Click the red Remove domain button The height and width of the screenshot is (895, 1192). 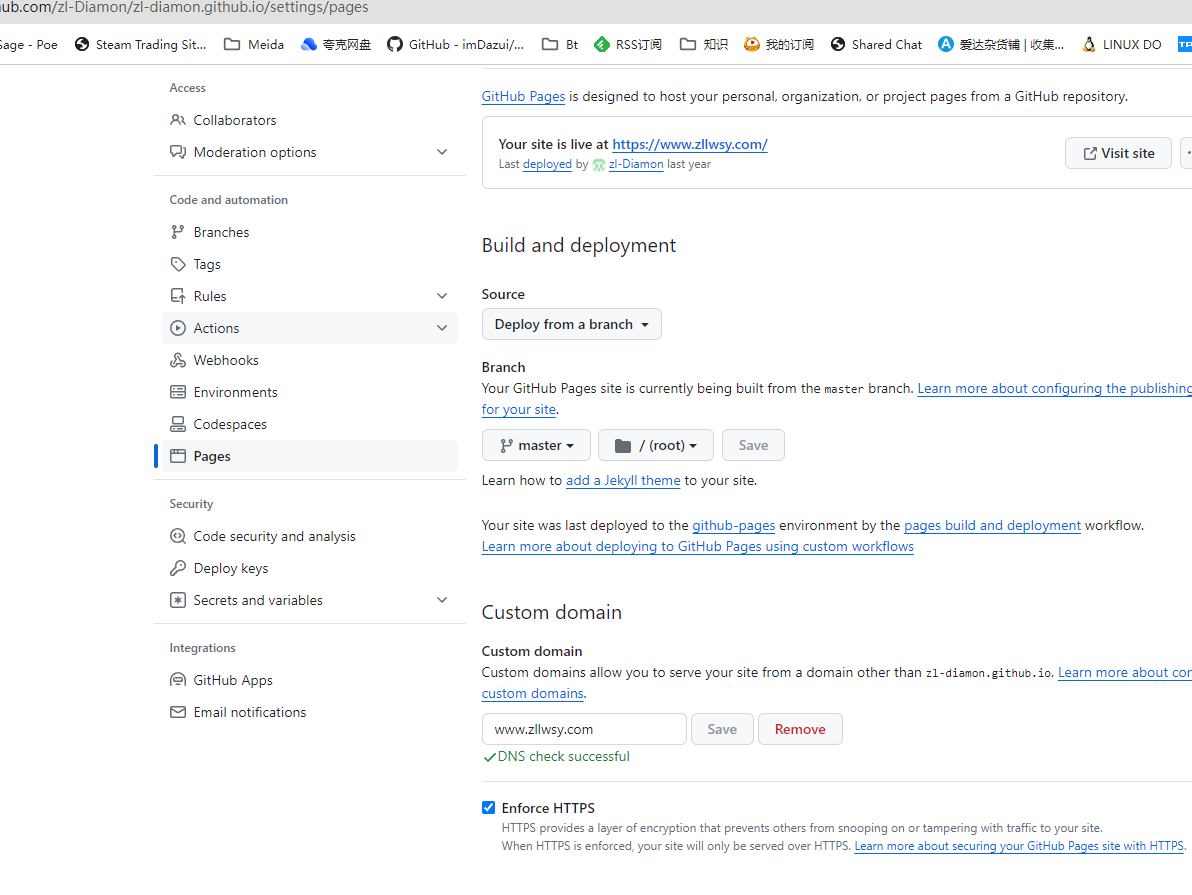(x=800, y=729)
